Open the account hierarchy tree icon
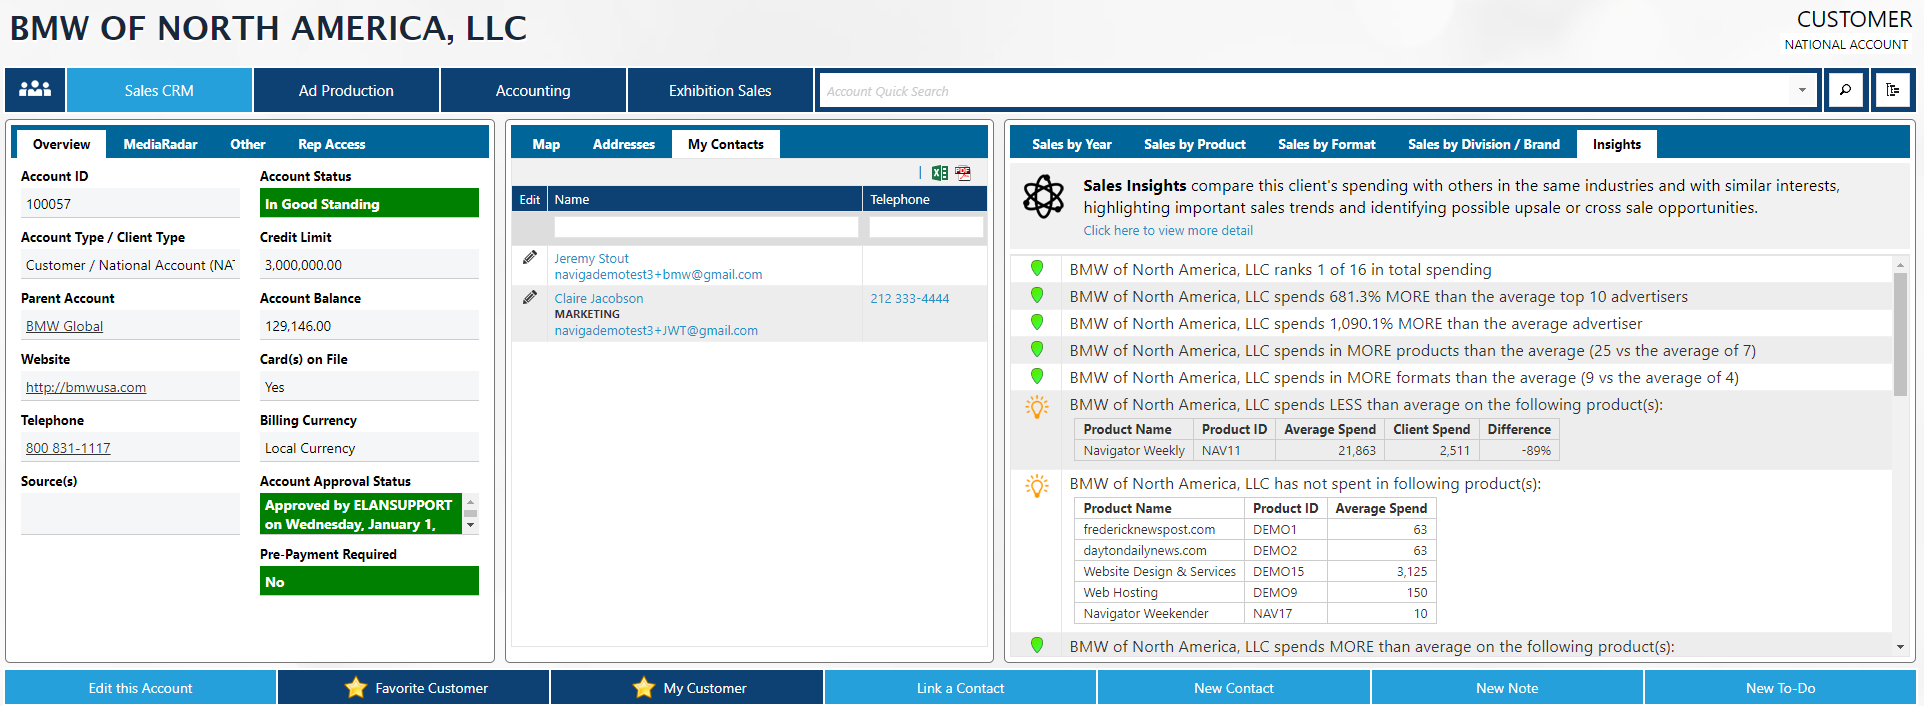This screenshot has height=706, width=1924. (x=1892, y=90)
